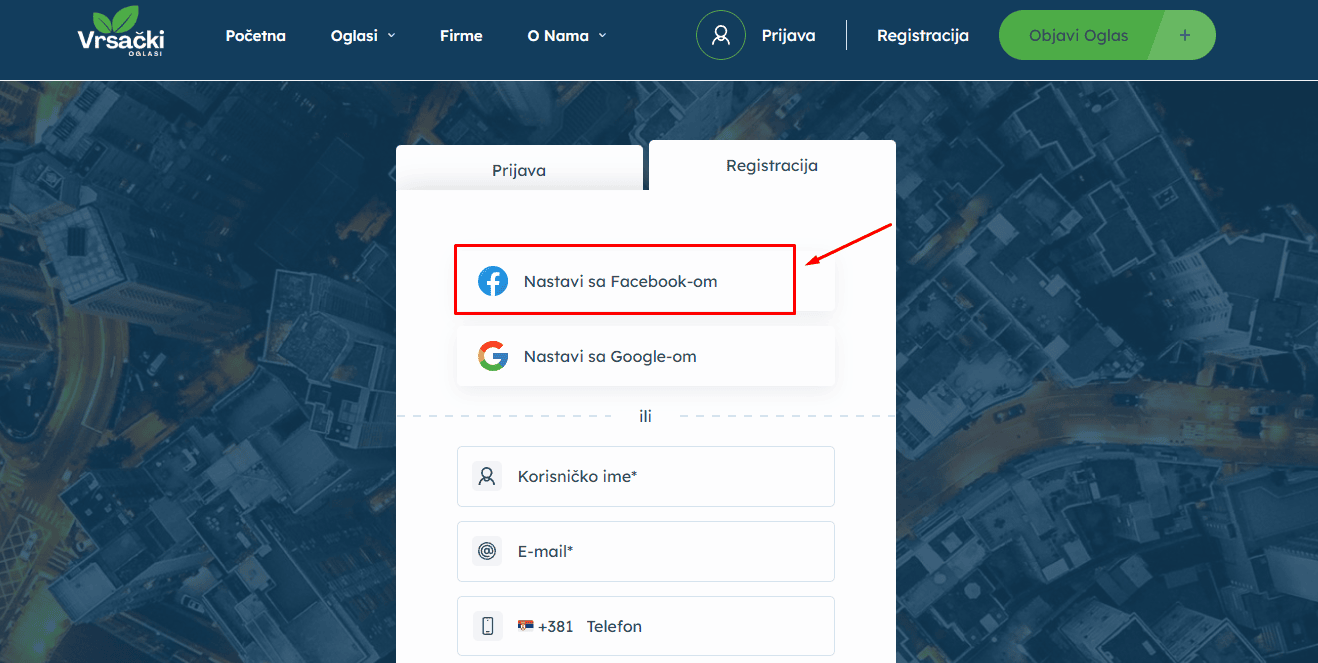Click the Objavi Oglas button

pos(1107,35)
